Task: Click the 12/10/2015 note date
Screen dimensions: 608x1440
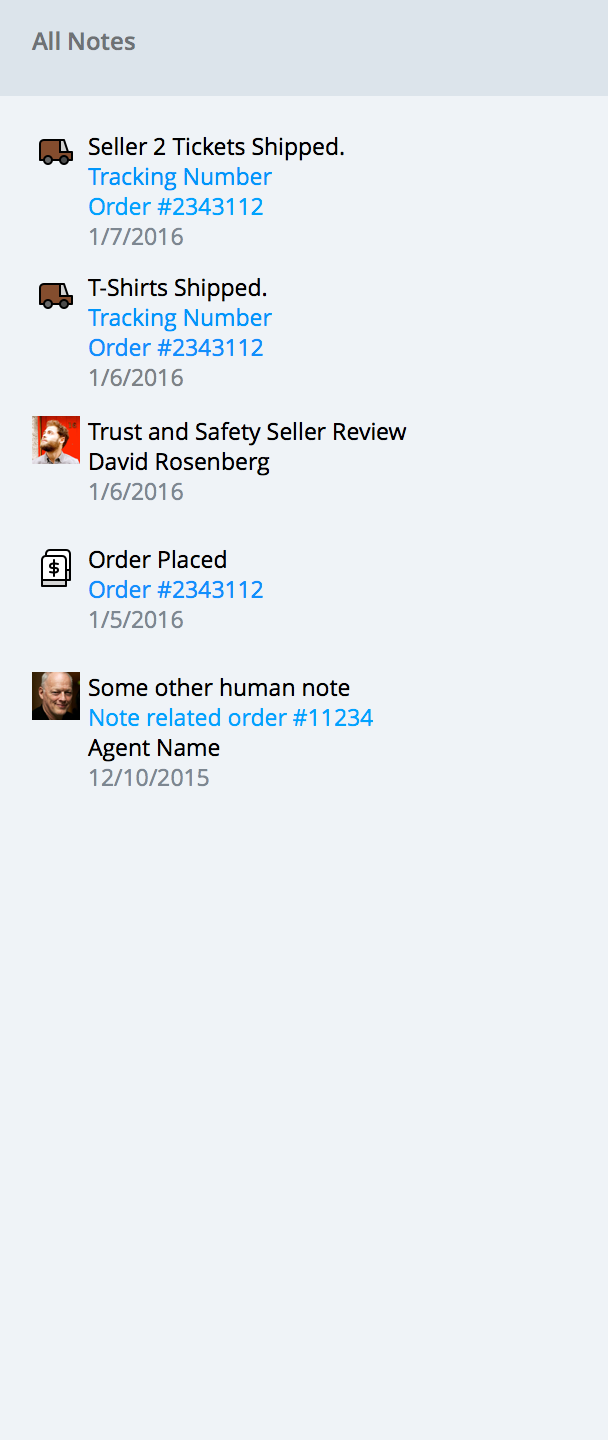Action: click(x=149, y=778)
